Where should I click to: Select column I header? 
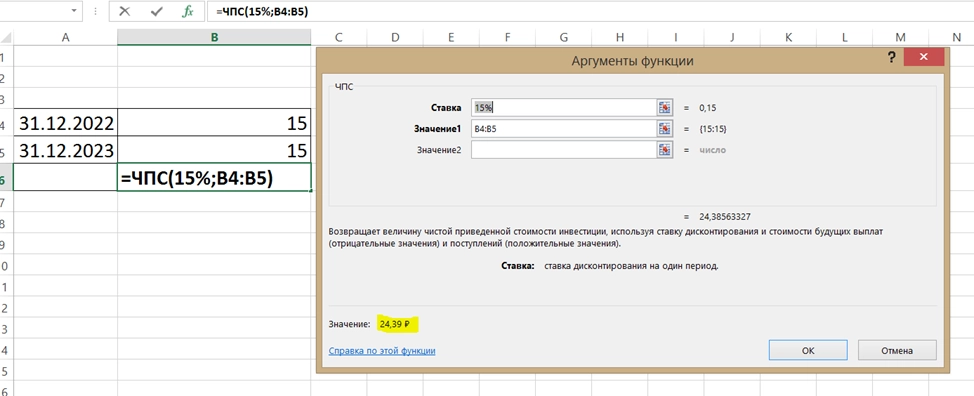pos(676,37)
